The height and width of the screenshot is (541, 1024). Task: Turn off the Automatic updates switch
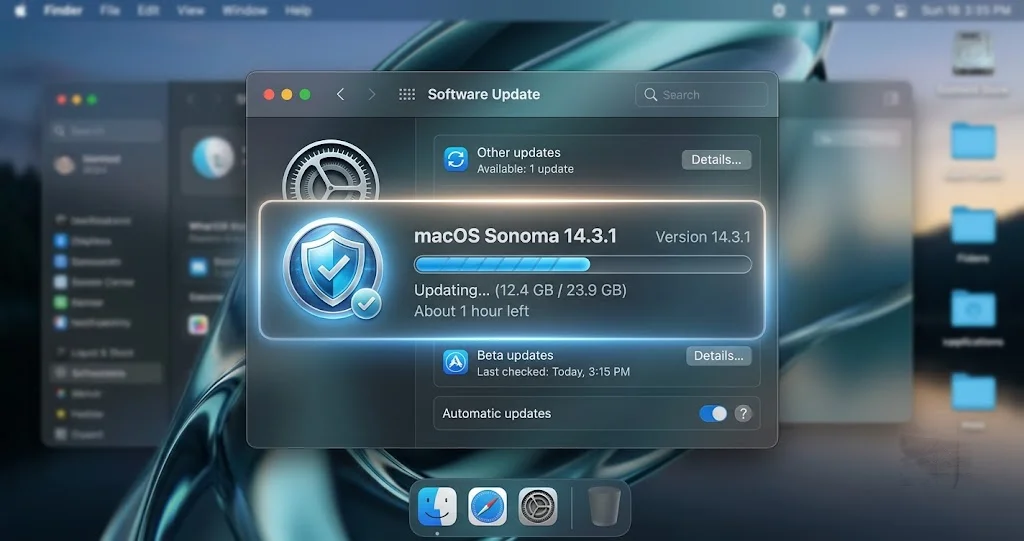tap(712, 414)
